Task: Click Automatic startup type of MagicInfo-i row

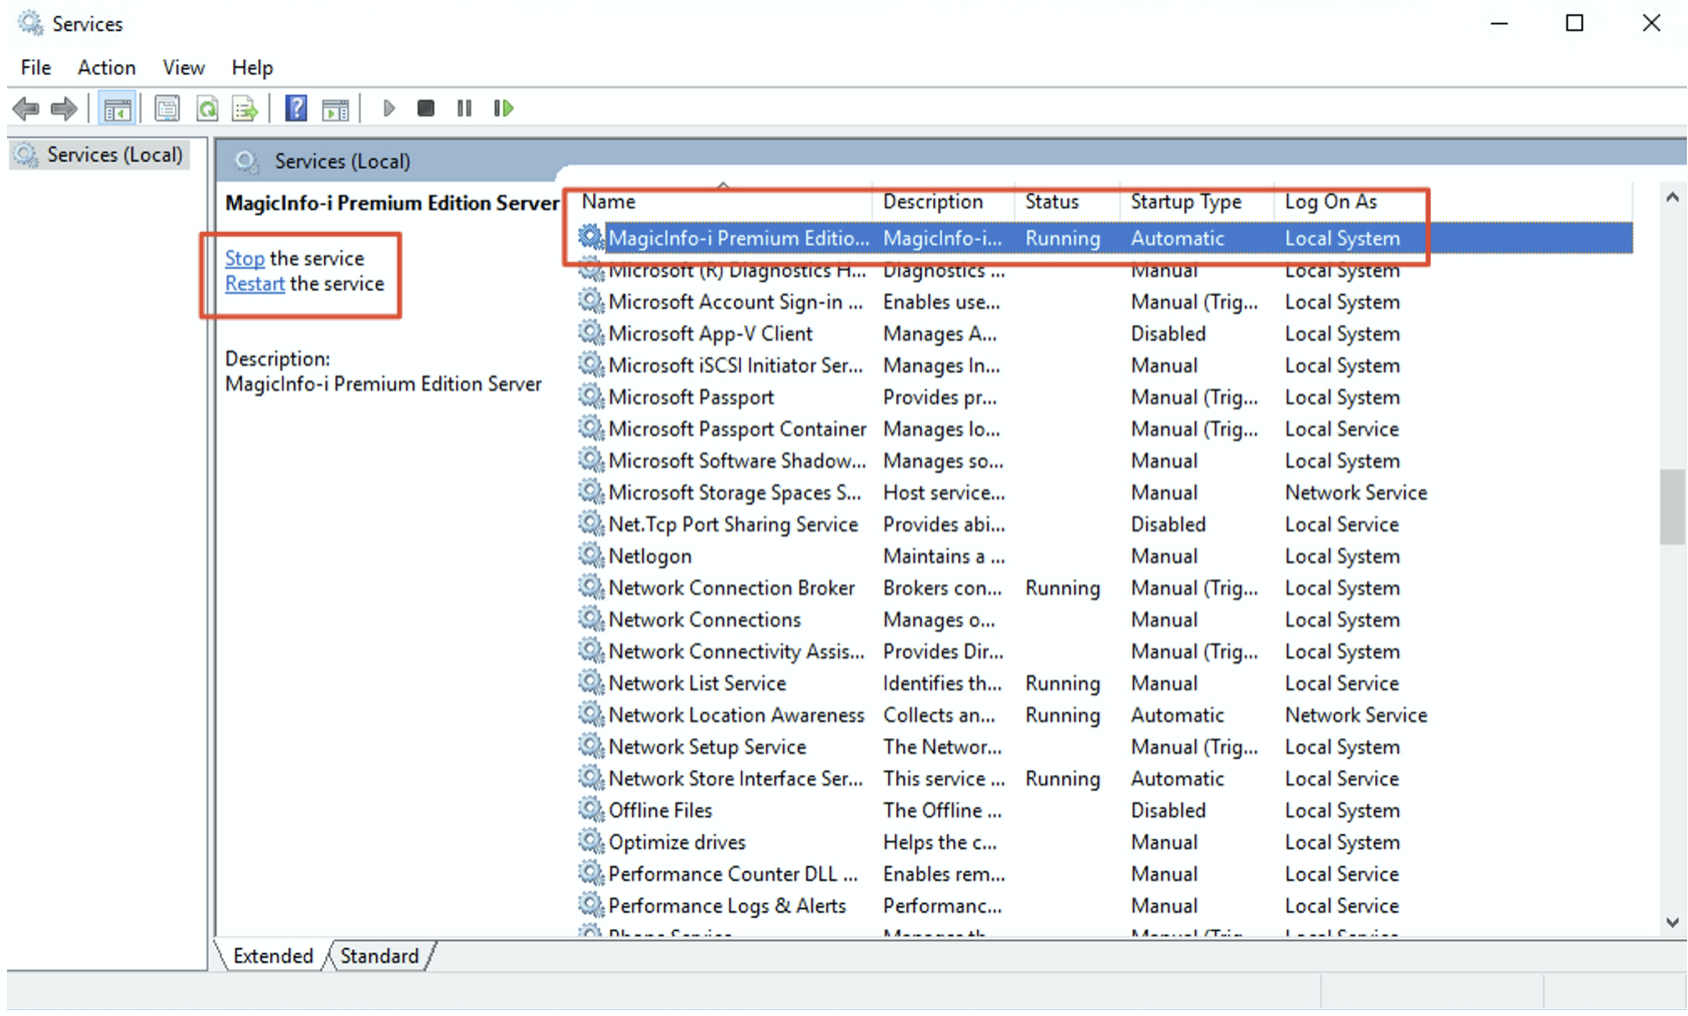Action: 1177,238
